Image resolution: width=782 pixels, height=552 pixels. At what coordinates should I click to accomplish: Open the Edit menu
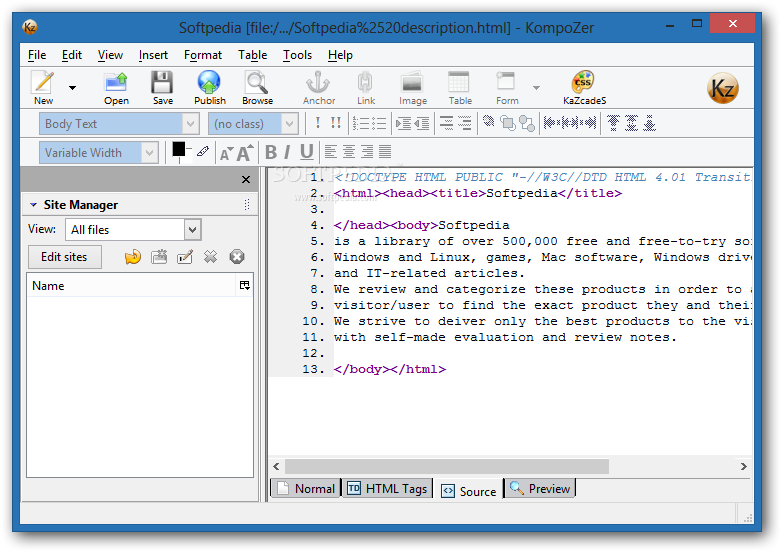[x=72, y=55]
